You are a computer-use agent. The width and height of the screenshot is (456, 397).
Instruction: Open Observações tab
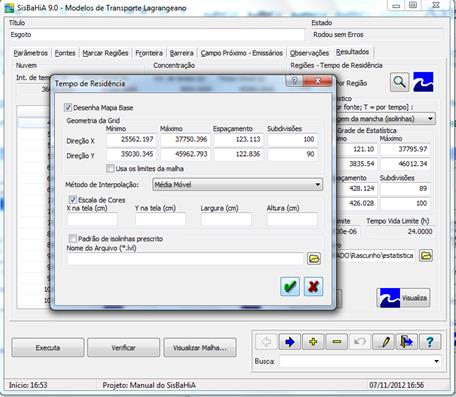(309, 53)
